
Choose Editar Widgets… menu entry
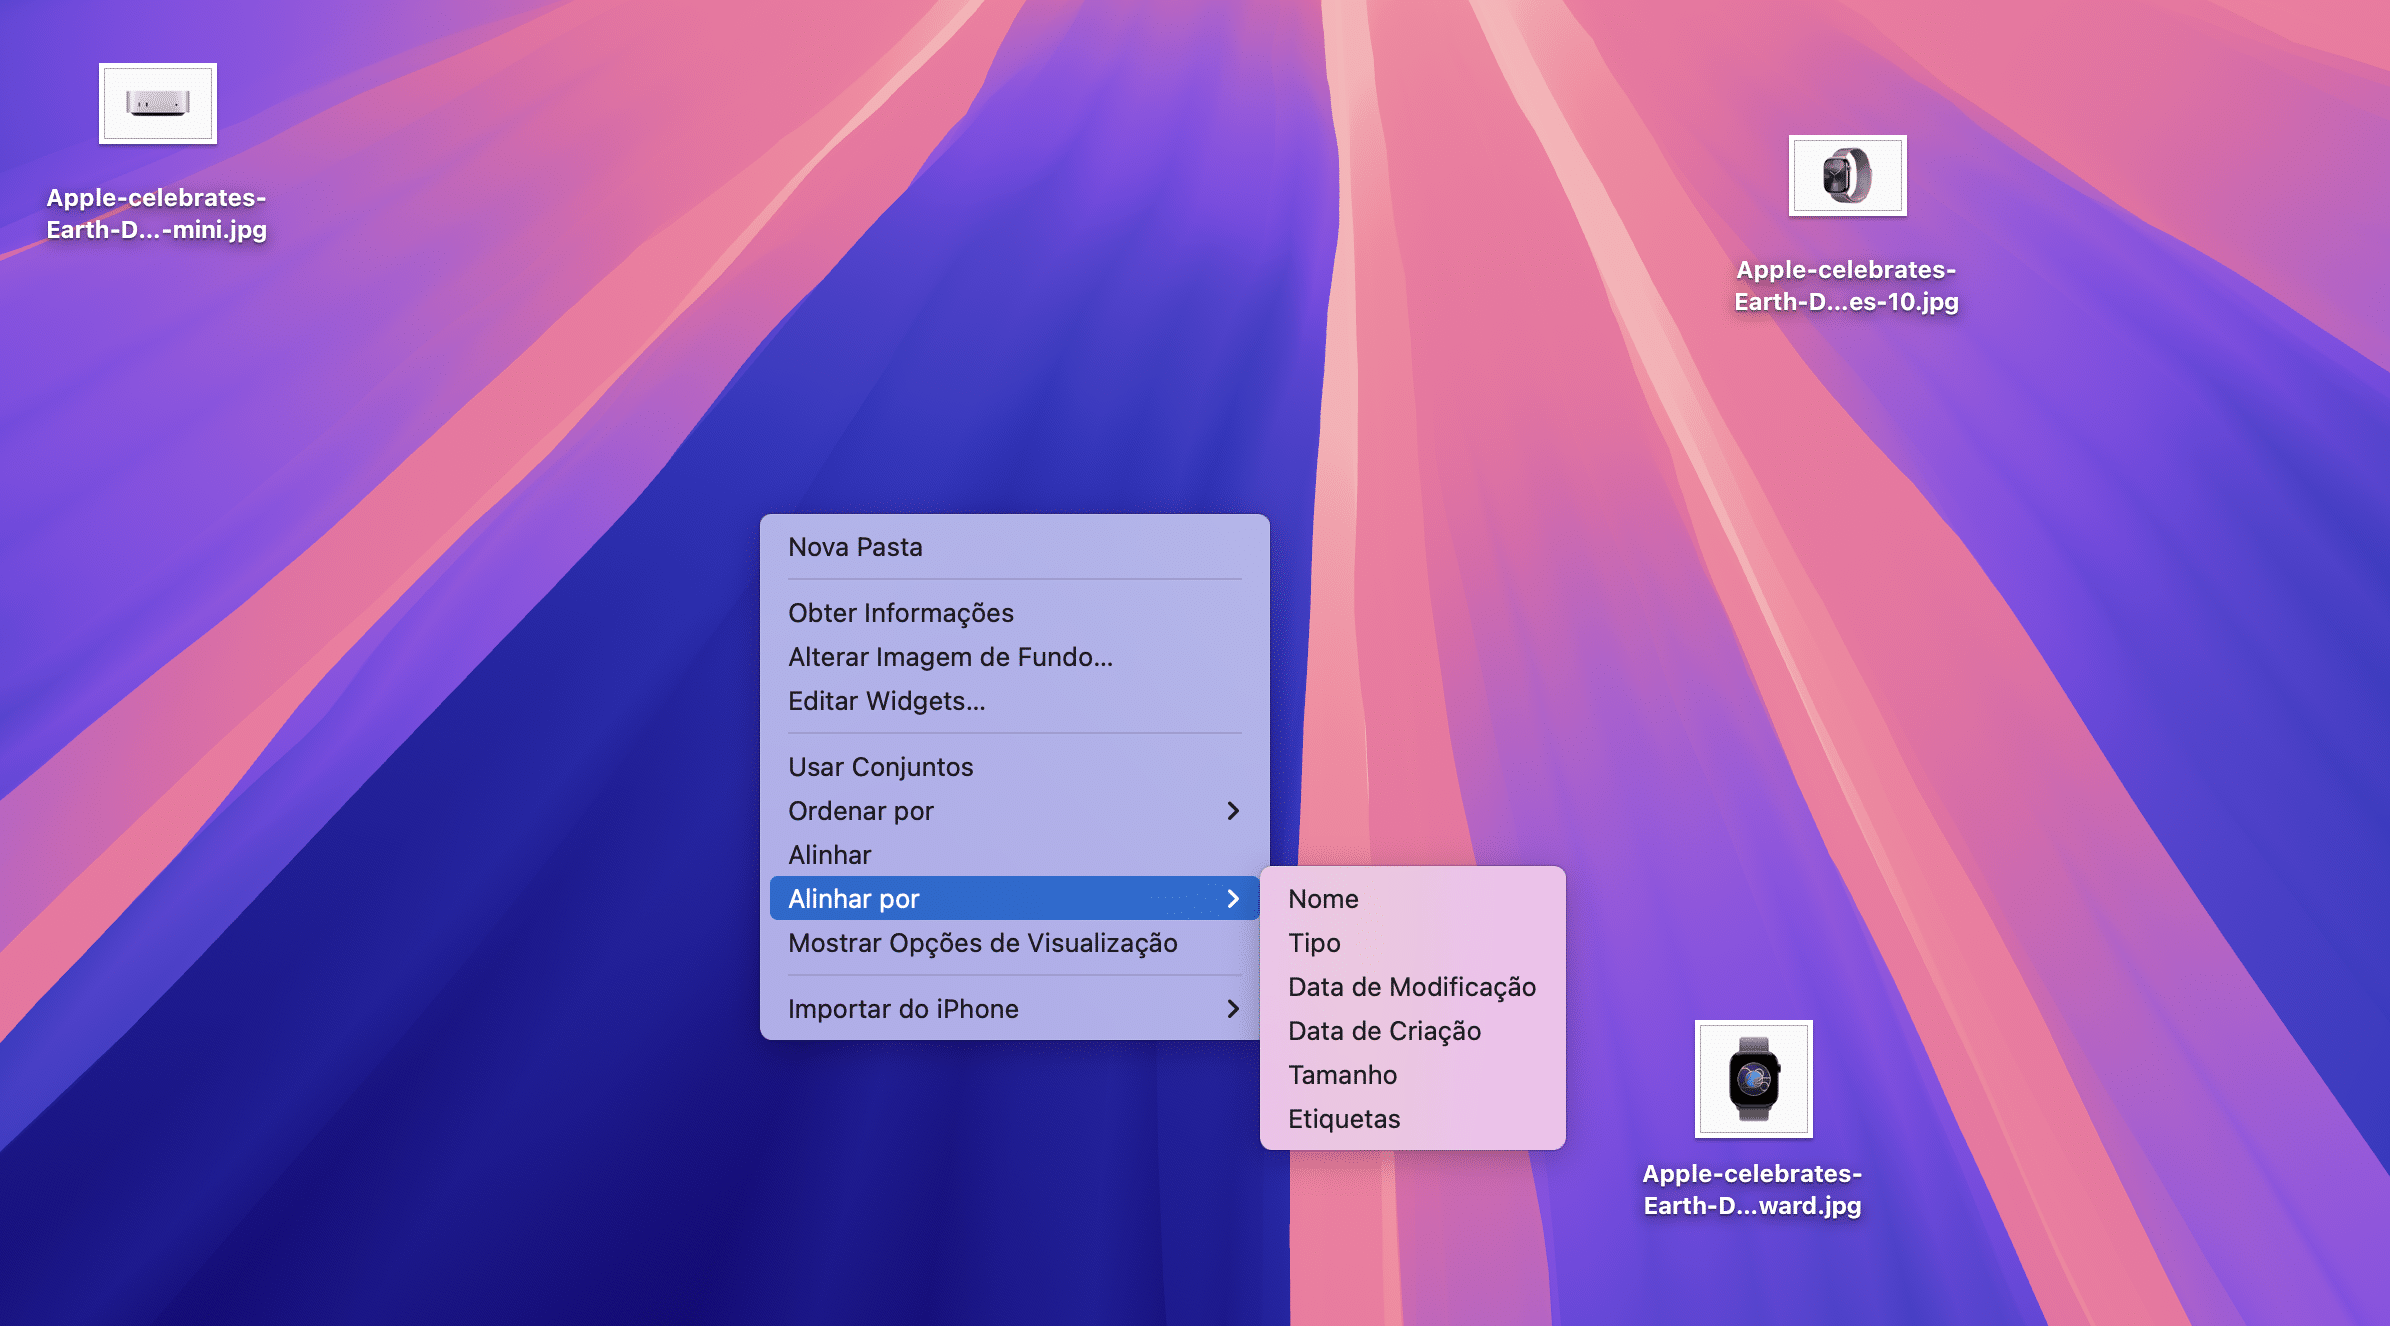(1014, 701)
